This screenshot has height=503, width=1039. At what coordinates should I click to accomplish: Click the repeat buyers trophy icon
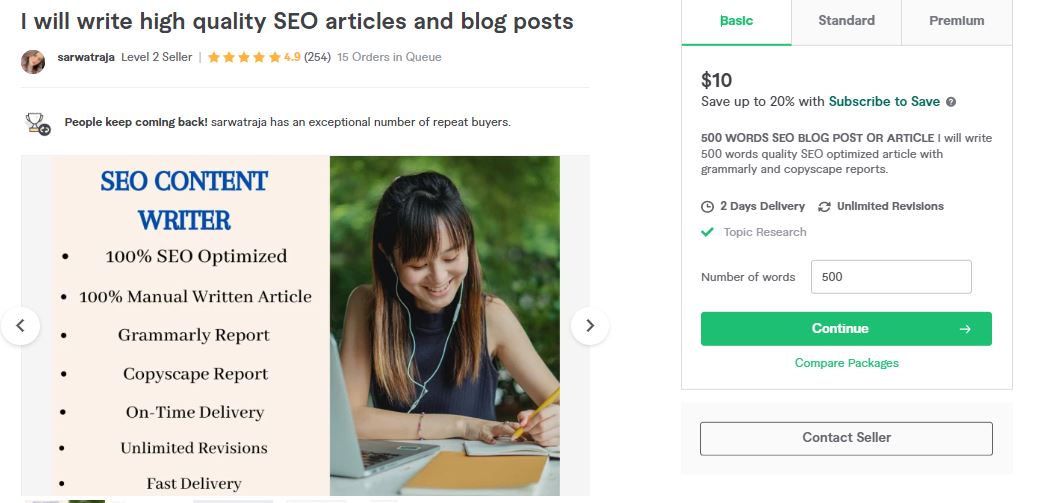coord(38,123)
